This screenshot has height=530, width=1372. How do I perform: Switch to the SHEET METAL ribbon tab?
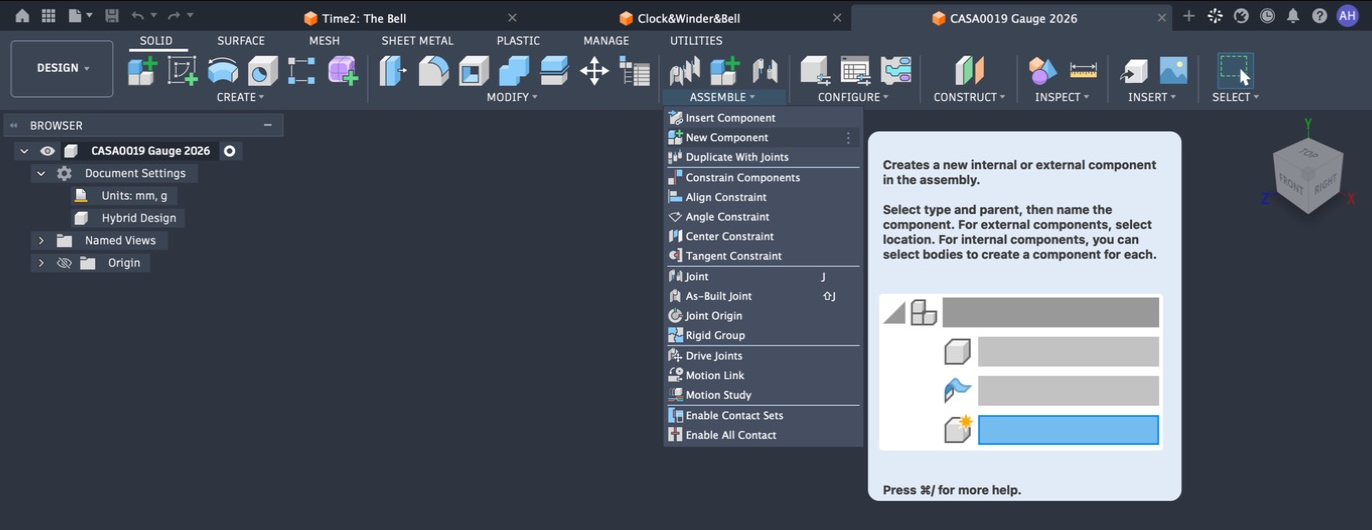point(417,41)
